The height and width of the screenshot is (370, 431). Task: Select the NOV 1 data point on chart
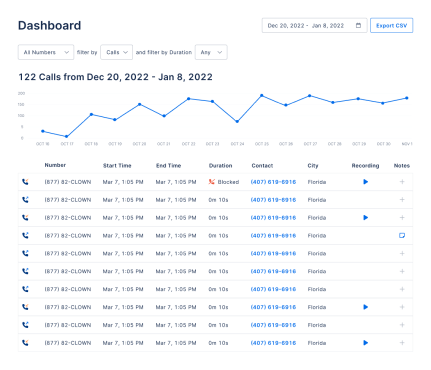(407, 98)
